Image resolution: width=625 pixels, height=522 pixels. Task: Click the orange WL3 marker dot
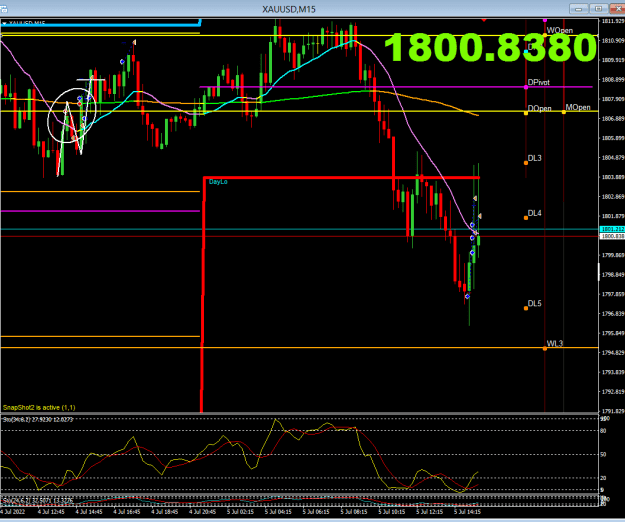545,349
